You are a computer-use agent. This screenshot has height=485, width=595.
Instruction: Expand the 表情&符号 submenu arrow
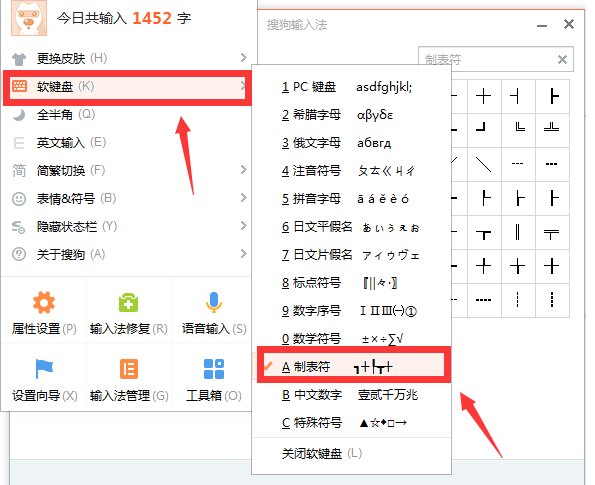click(244, 198)
